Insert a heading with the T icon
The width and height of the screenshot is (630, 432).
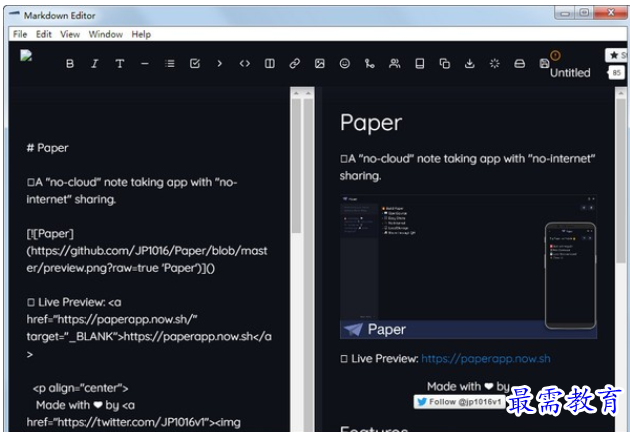click(120, 63)
